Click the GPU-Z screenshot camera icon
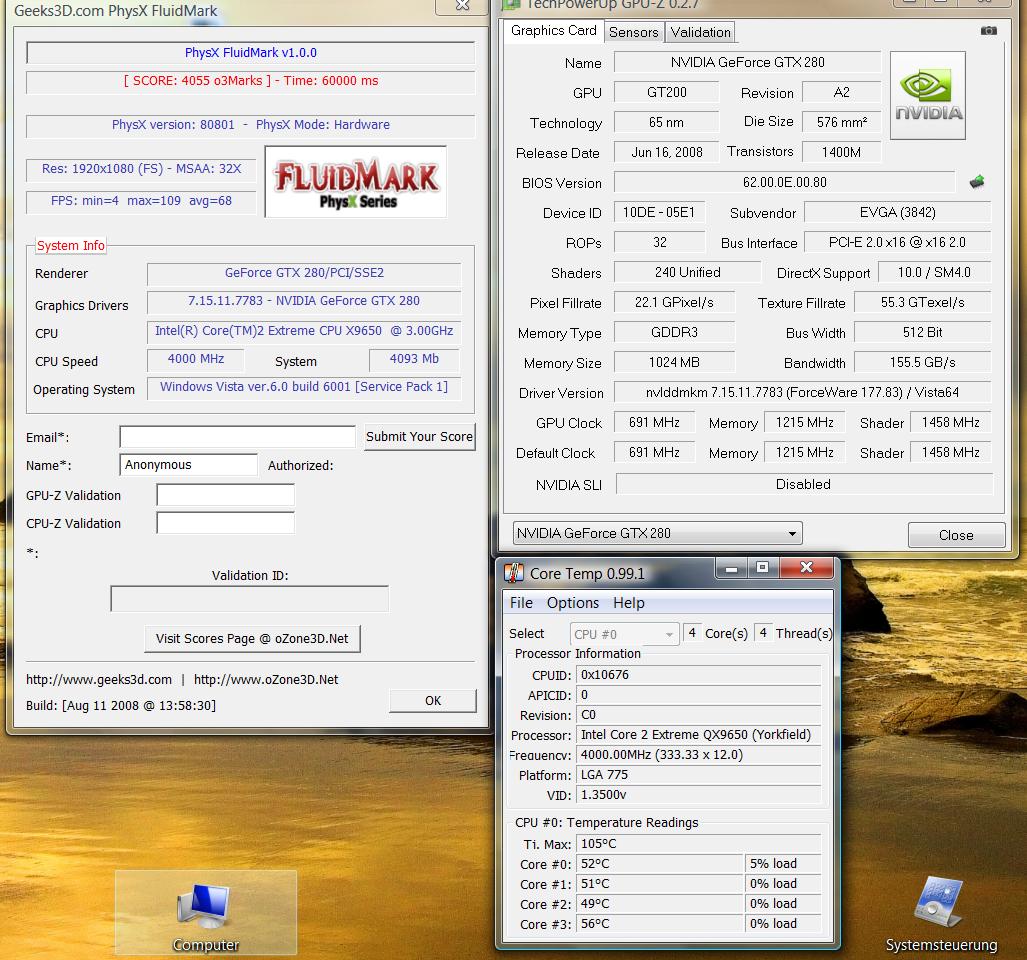The height and width of the screenshot is (960, 1027). (x=988, y=31)
